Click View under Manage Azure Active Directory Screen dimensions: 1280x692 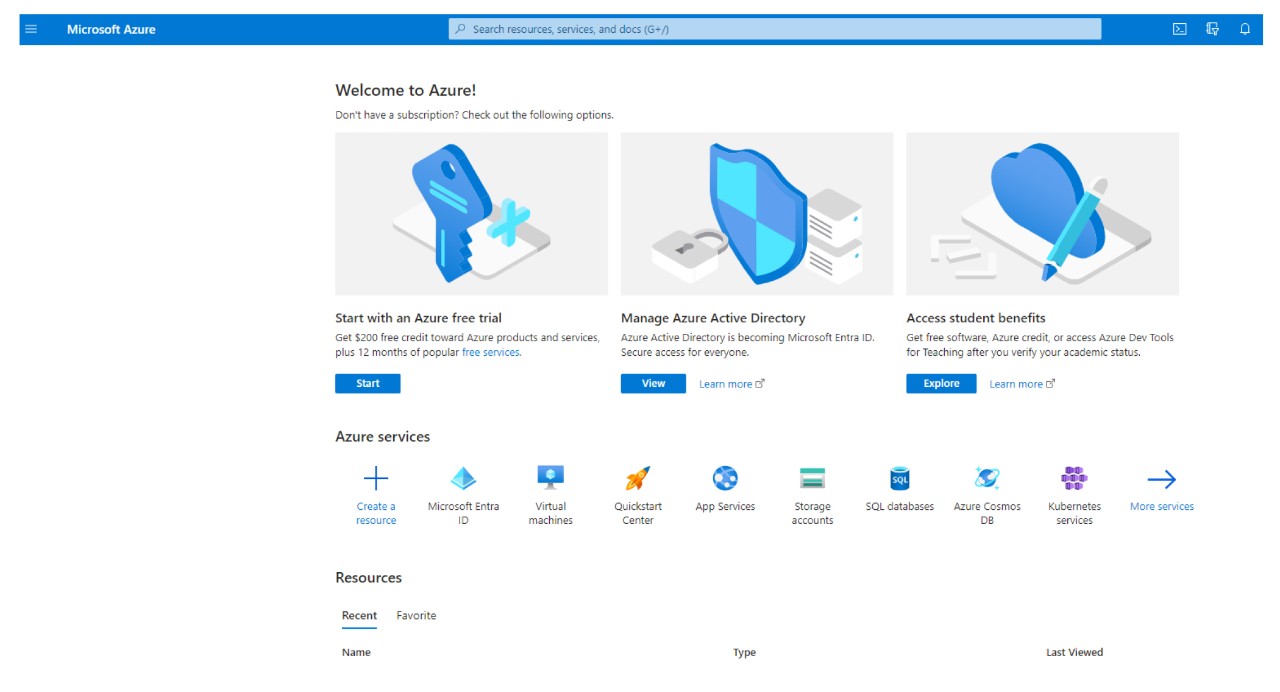(x=653, y=384)
